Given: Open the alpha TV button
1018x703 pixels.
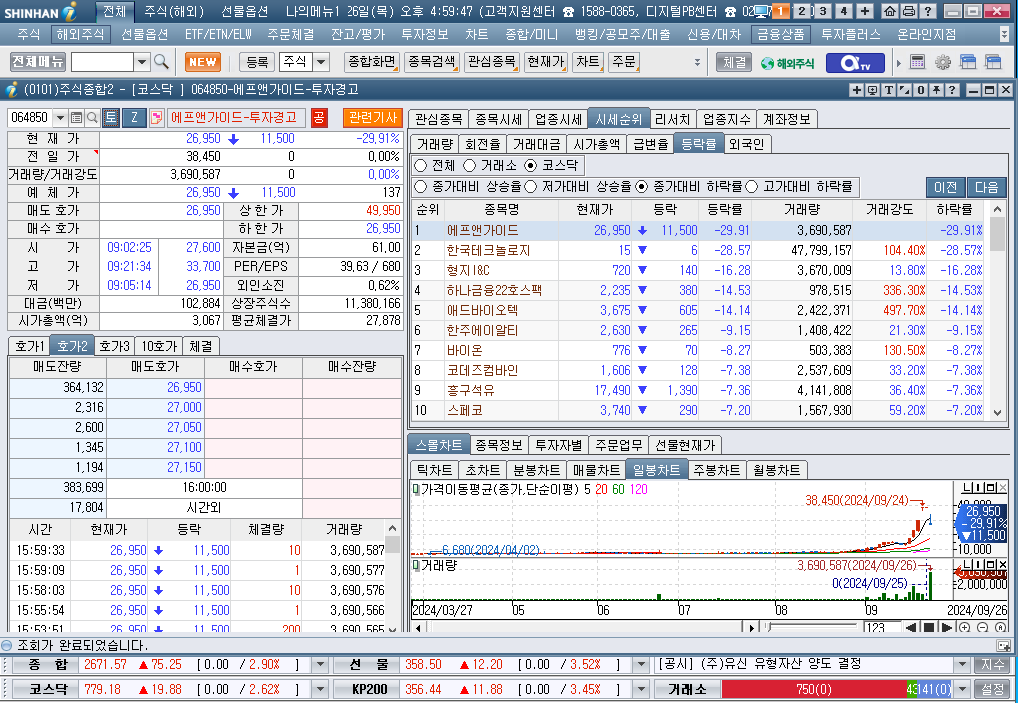Looking at the screenshot, I should point(855,63).
